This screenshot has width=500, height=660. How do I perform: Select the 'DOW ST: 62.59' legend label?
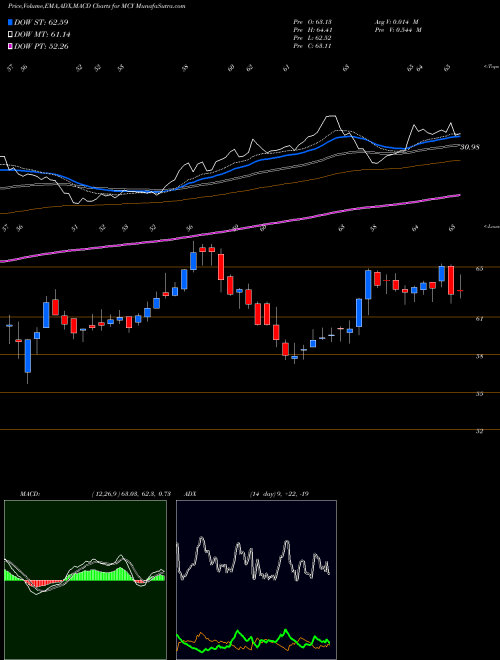tap(41, 22)
